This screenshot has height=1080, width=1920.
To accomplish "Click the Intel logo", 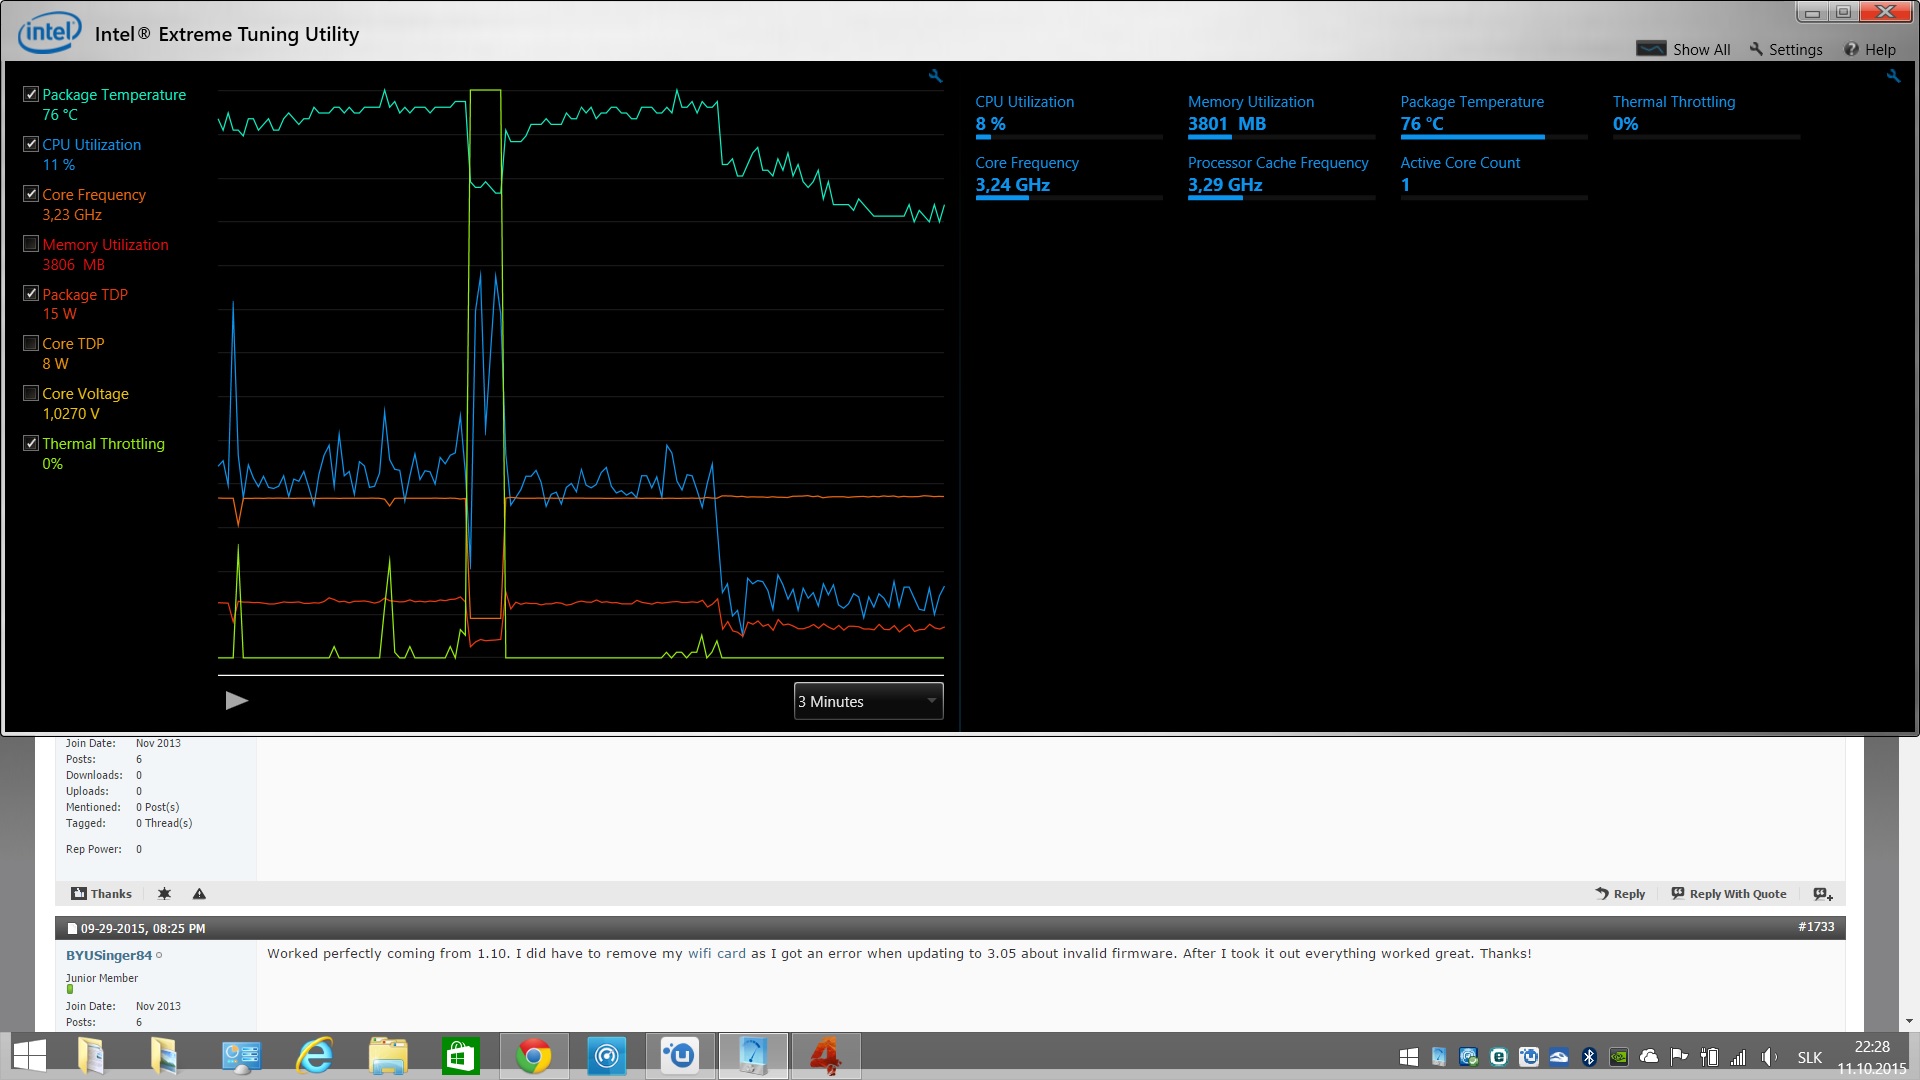I will pos(49,32).
